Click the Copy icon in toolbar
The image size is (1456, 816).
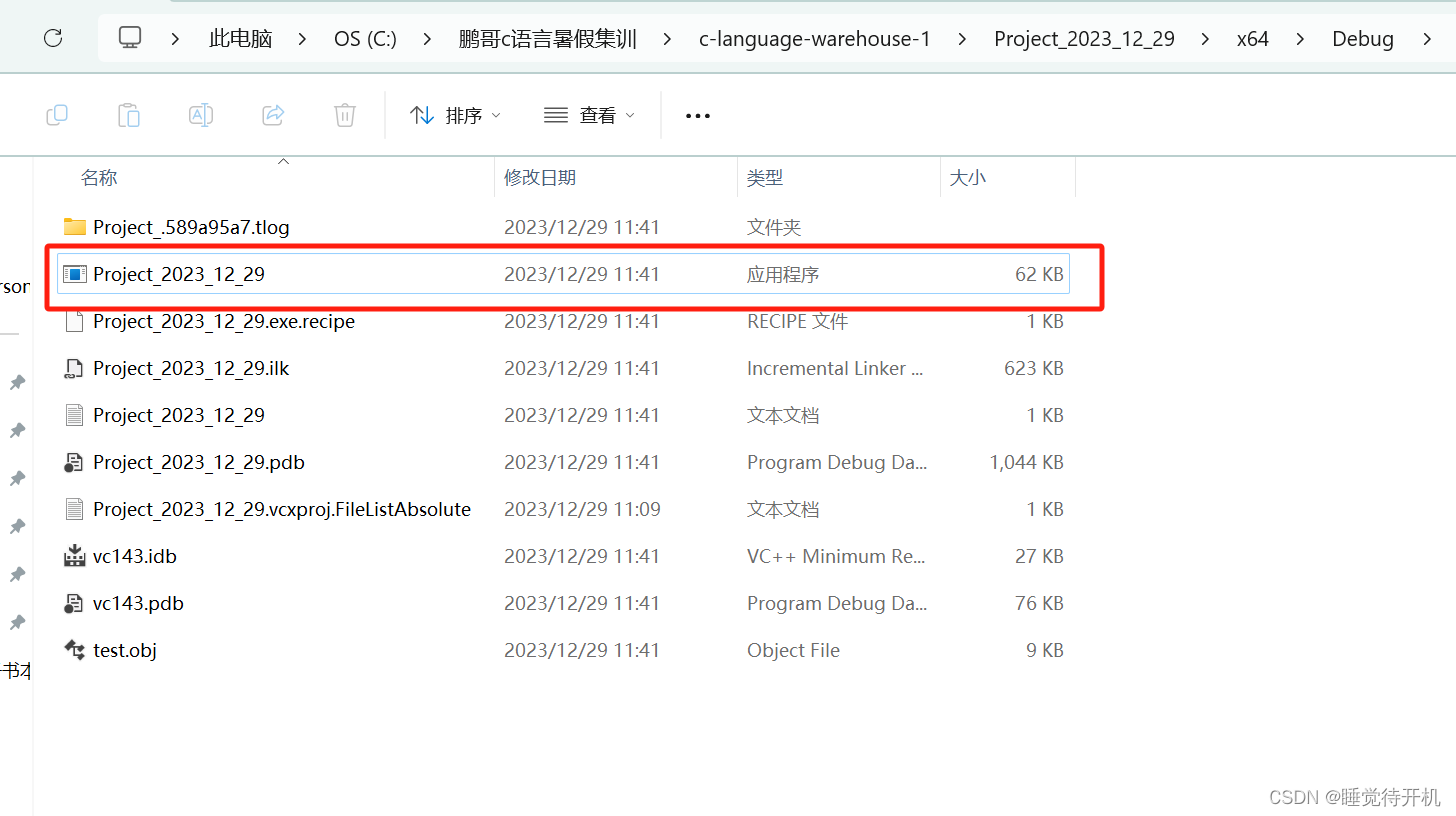pyautogui.click(x=57, y=115)
